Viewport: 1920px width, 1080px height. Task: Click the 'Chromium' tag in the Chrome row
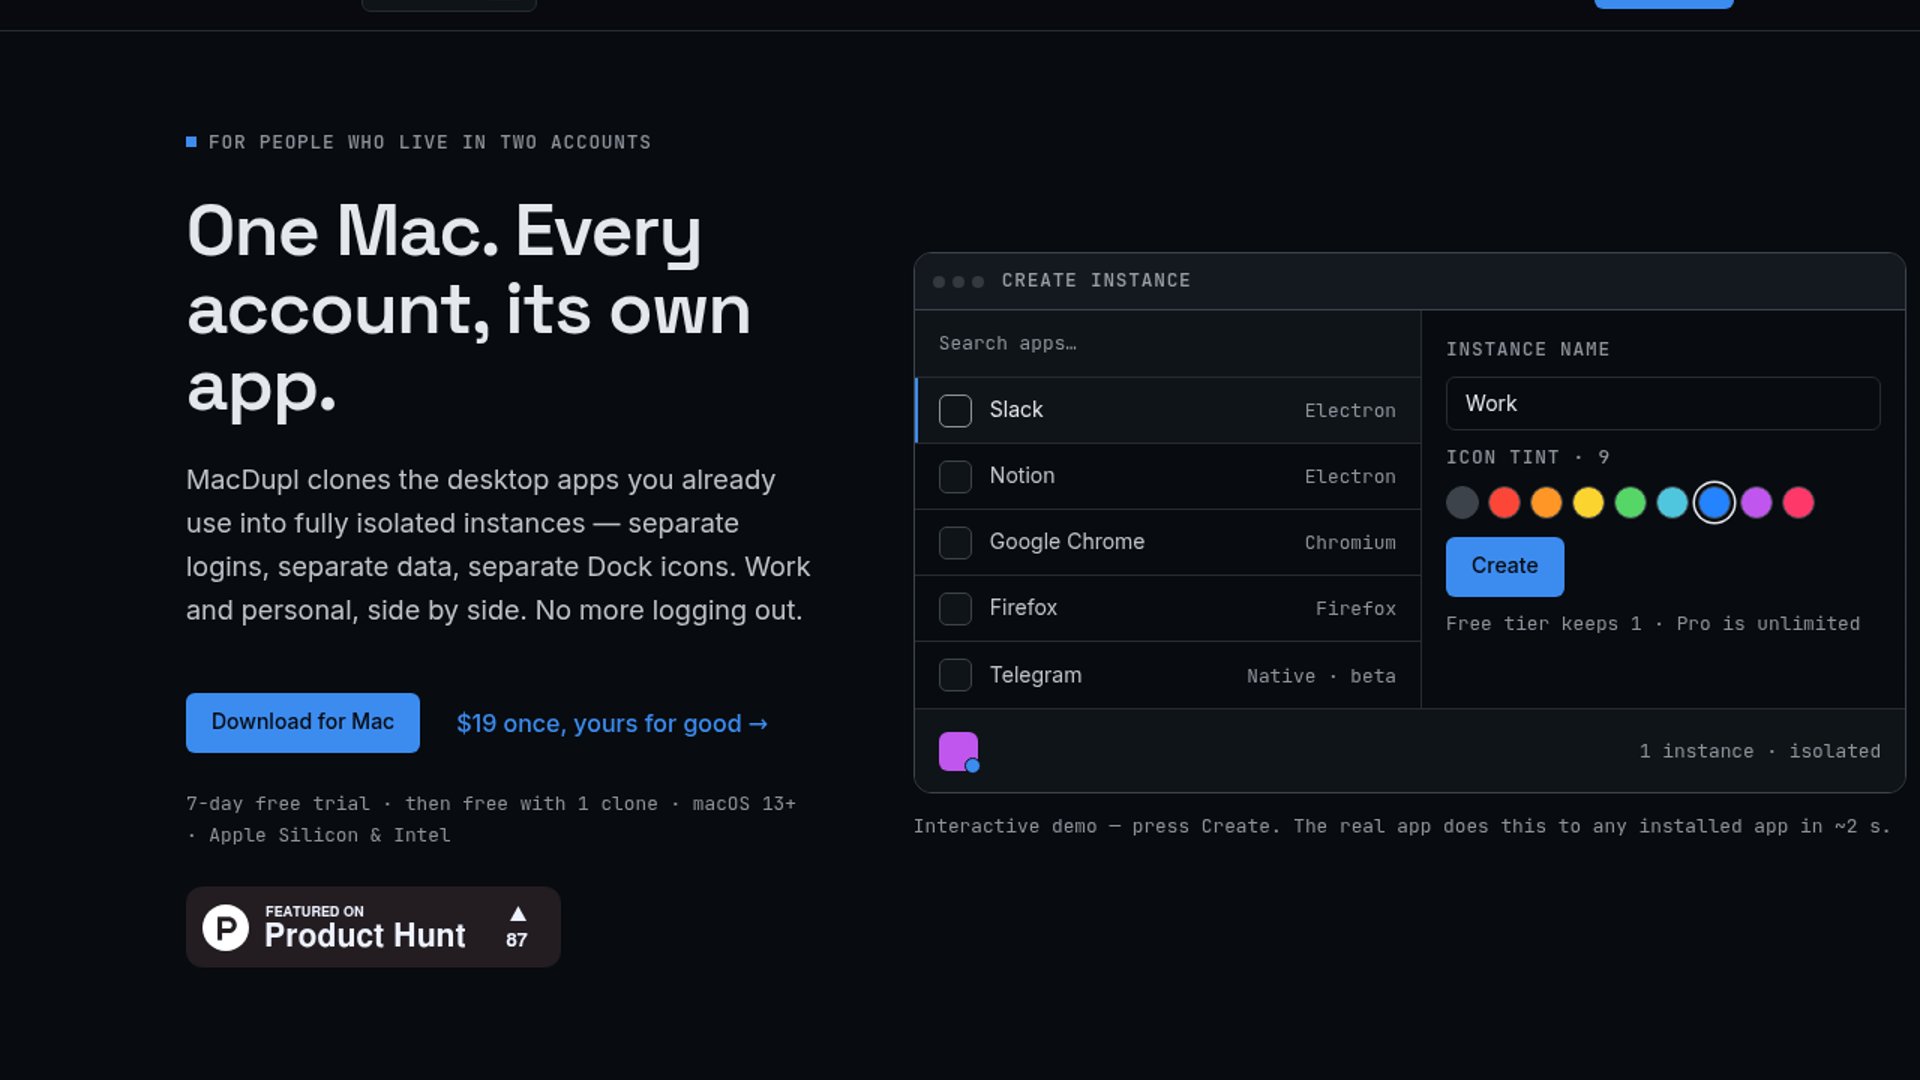click(x=1350, y=543)
